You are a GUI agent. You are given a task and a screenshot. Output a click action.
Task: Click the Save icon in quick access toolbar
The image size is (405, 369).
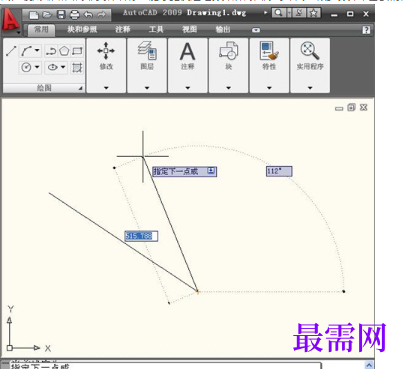click(x=61, y=14)
